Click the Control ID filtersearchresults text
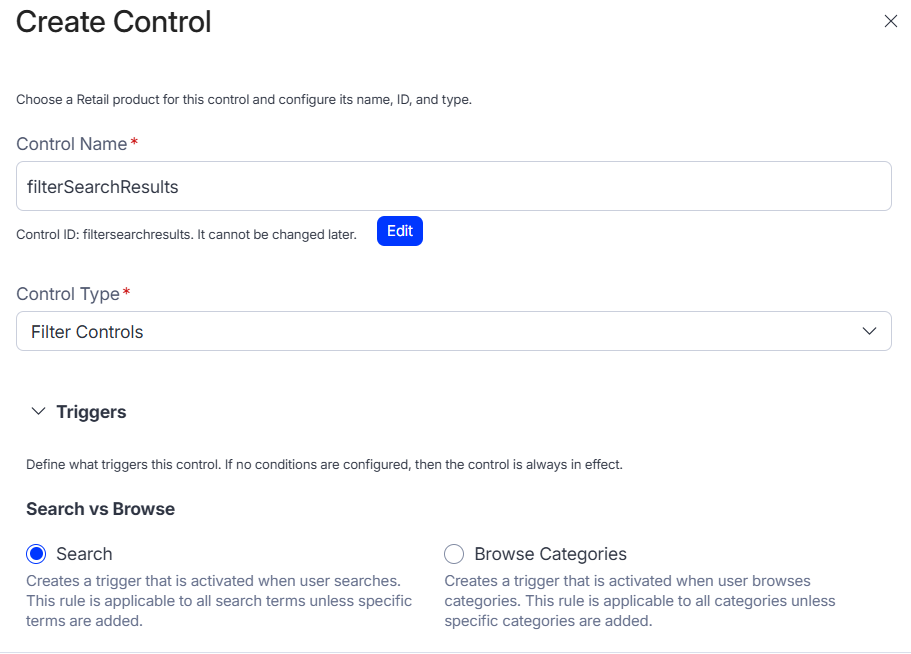This screenshot has width=911, height=654. 186,234
